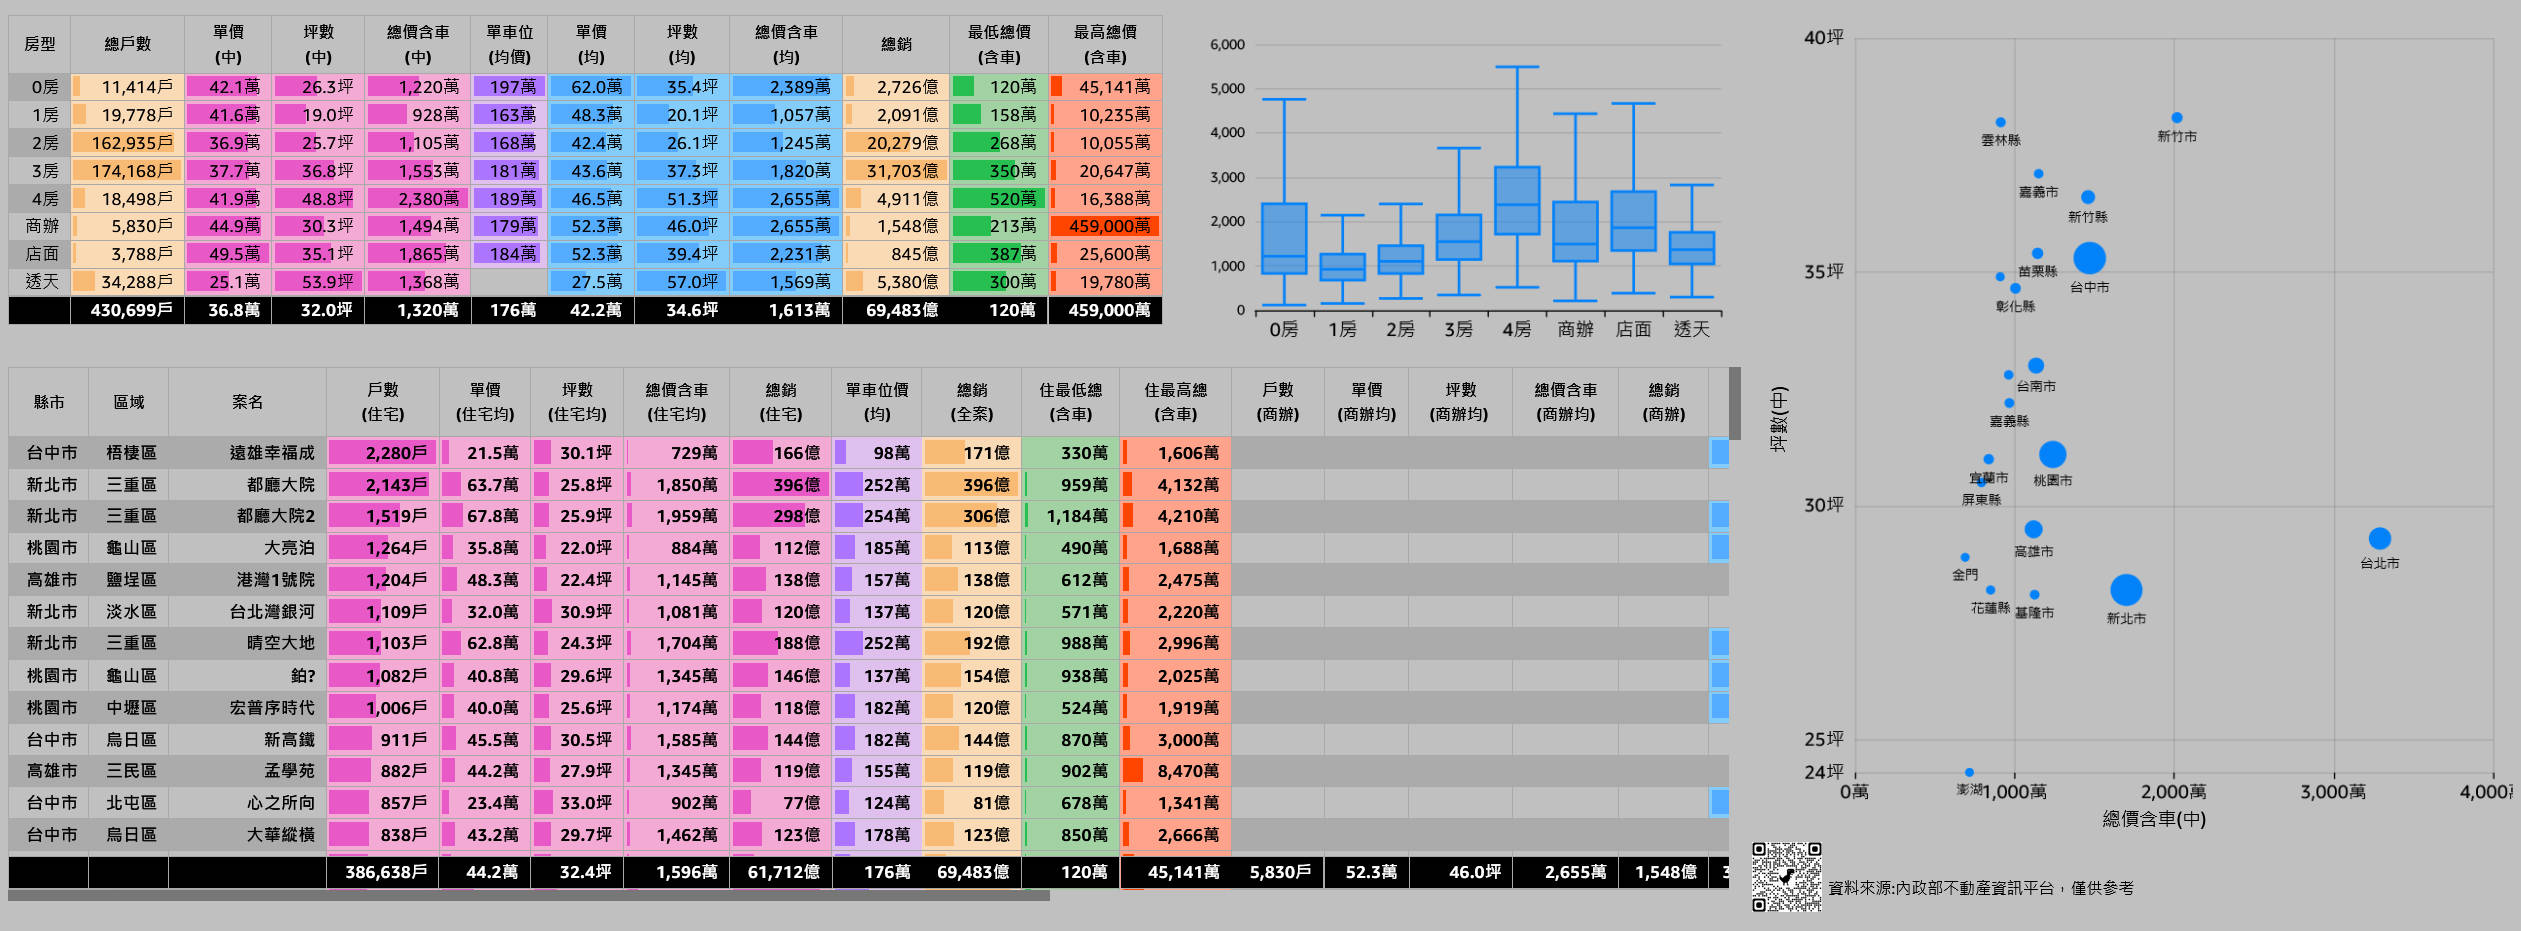Click the horizontal scrollbar under the project table
Screen dimensions: 2521x931
[528, 896]
